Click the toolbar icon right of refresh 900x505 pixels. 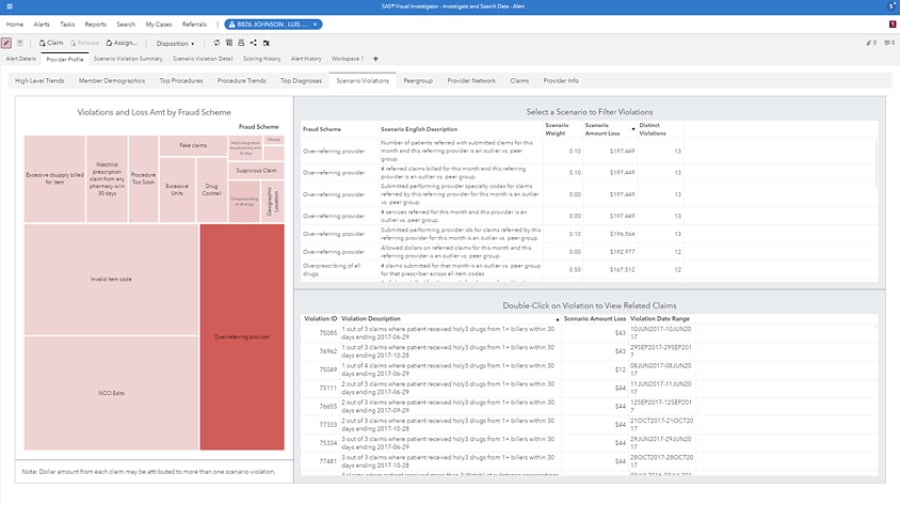229,43
